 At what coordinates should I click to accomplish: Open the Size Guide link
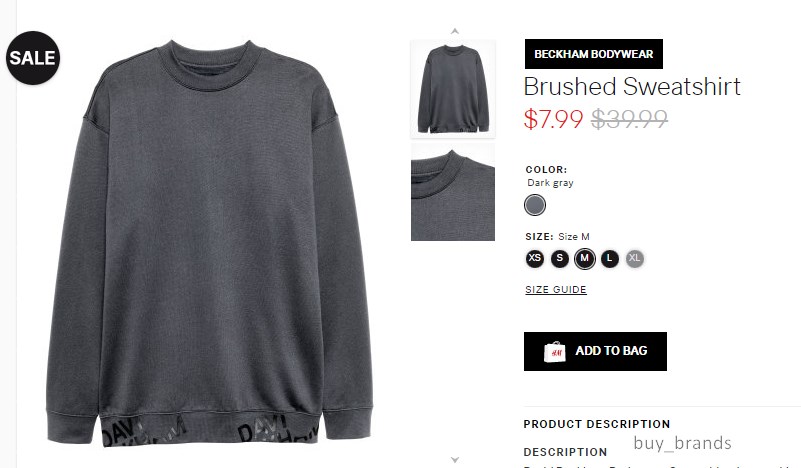click(556, 290)
